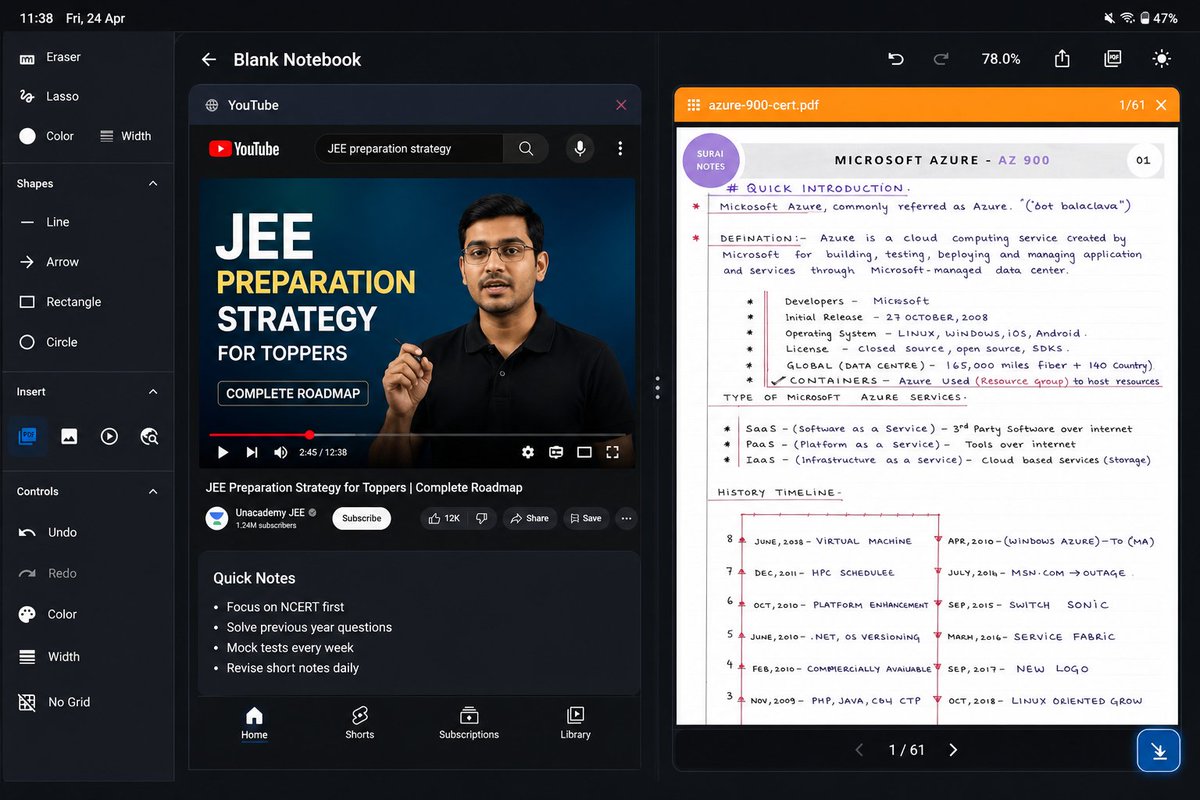The image size is (1200, 800).
Task: Select the Lasso tool
Action: click(49, 96)
